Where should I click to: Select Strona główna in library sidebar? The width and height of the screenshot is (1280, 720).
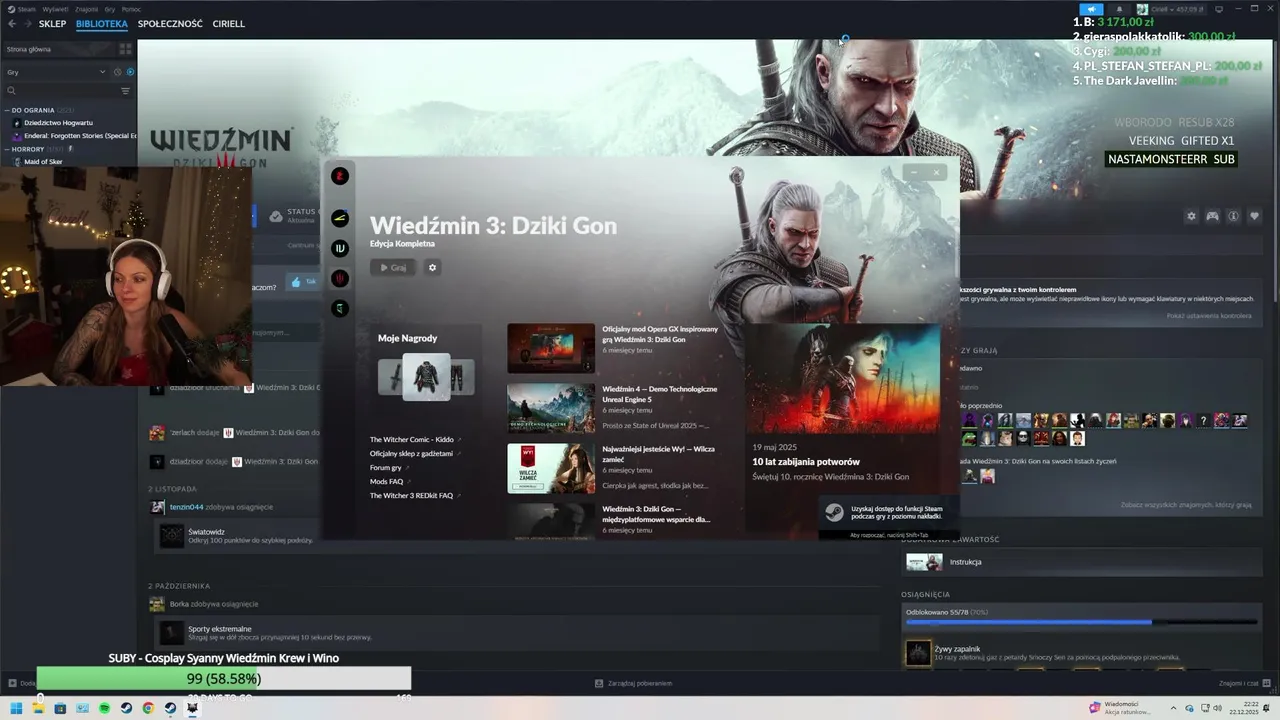(x=58, y=49)
